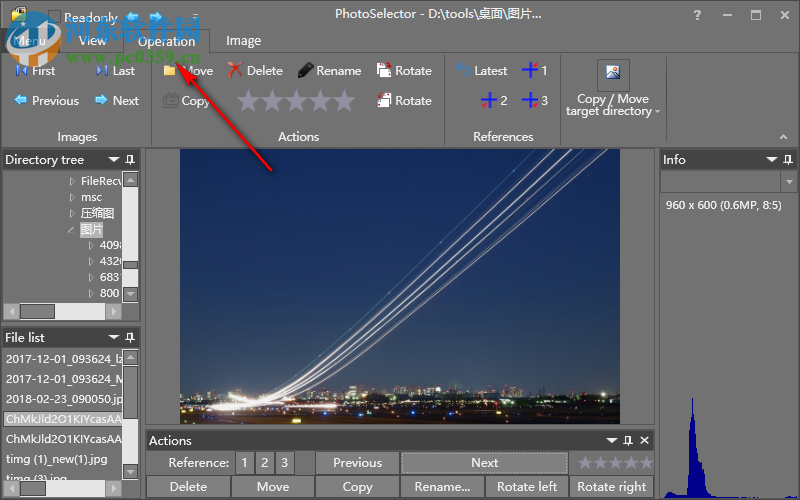Select the 图片 folder in tree
Image resolution: width=800 pixels, height=500 pixels.
tap(91, 230)
